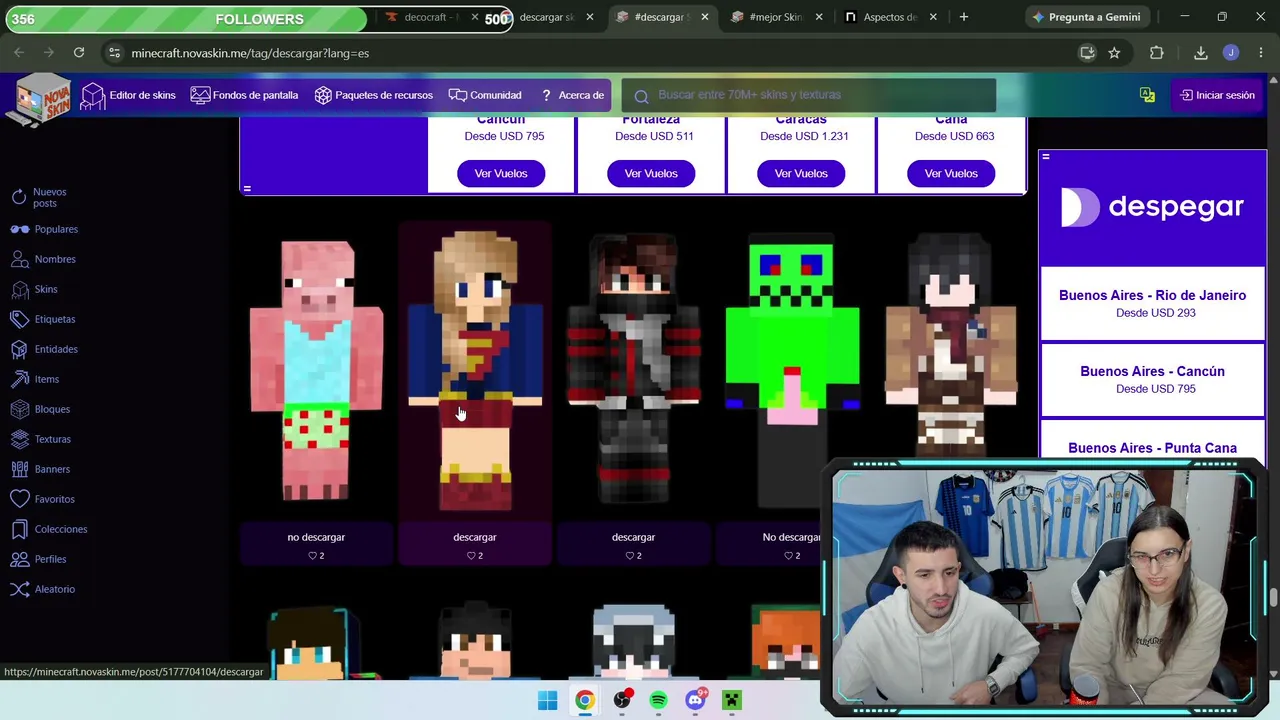Click the install app icon in address bar
The height and width of the screenshot is (720, 1280).
[1087, 53]
